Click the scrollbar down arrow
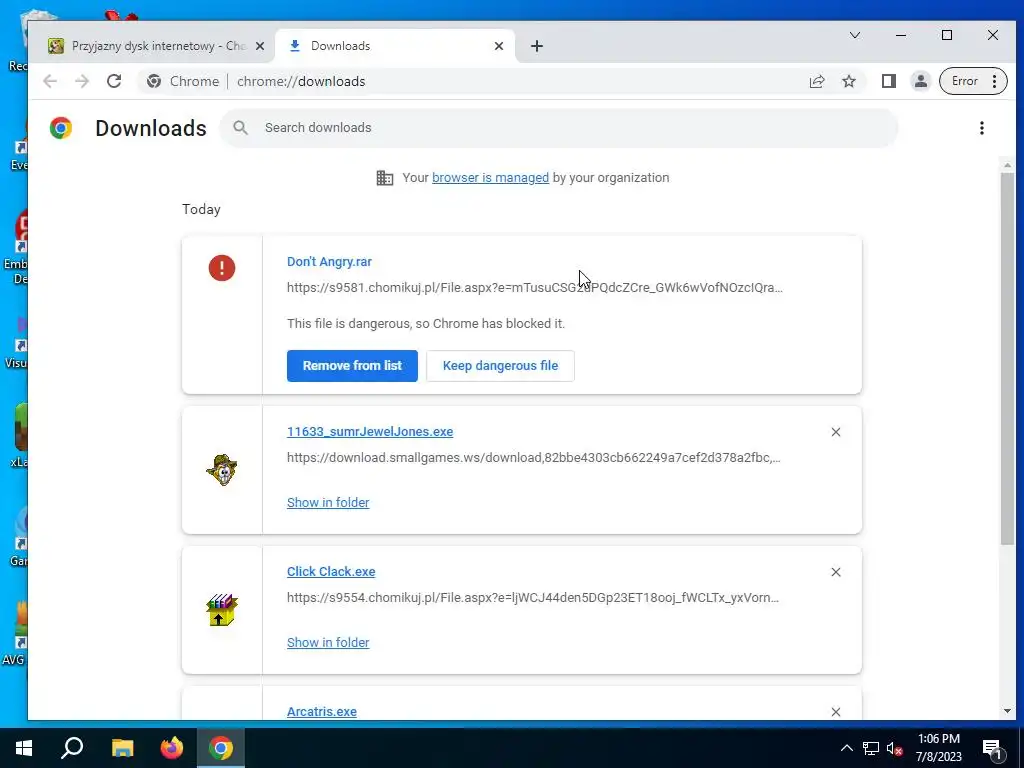The image size is (1024, 768). point(1006,711)
